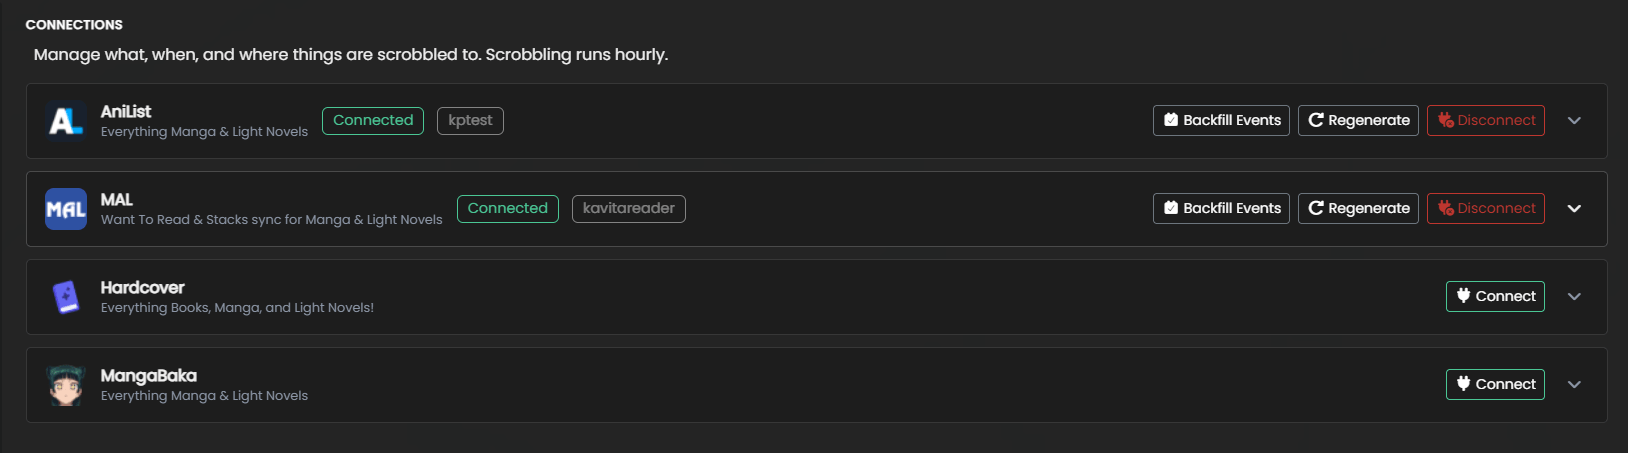Expand the MangaBaka row chevron
This screenshot has width=1628, height=453.
pos(1574,384)
